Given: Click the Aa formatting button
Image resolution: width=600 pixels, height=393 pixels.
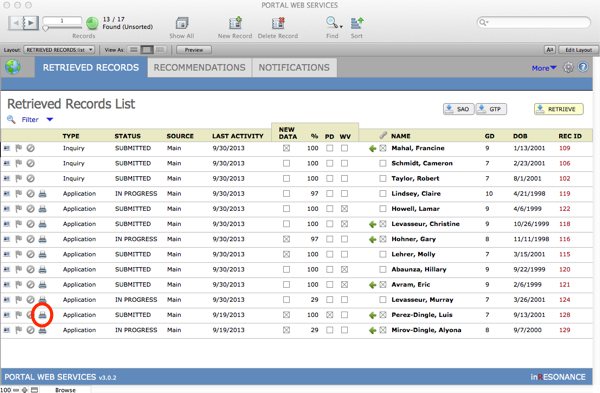Looking at the screenshot, I should coord(549,50).
